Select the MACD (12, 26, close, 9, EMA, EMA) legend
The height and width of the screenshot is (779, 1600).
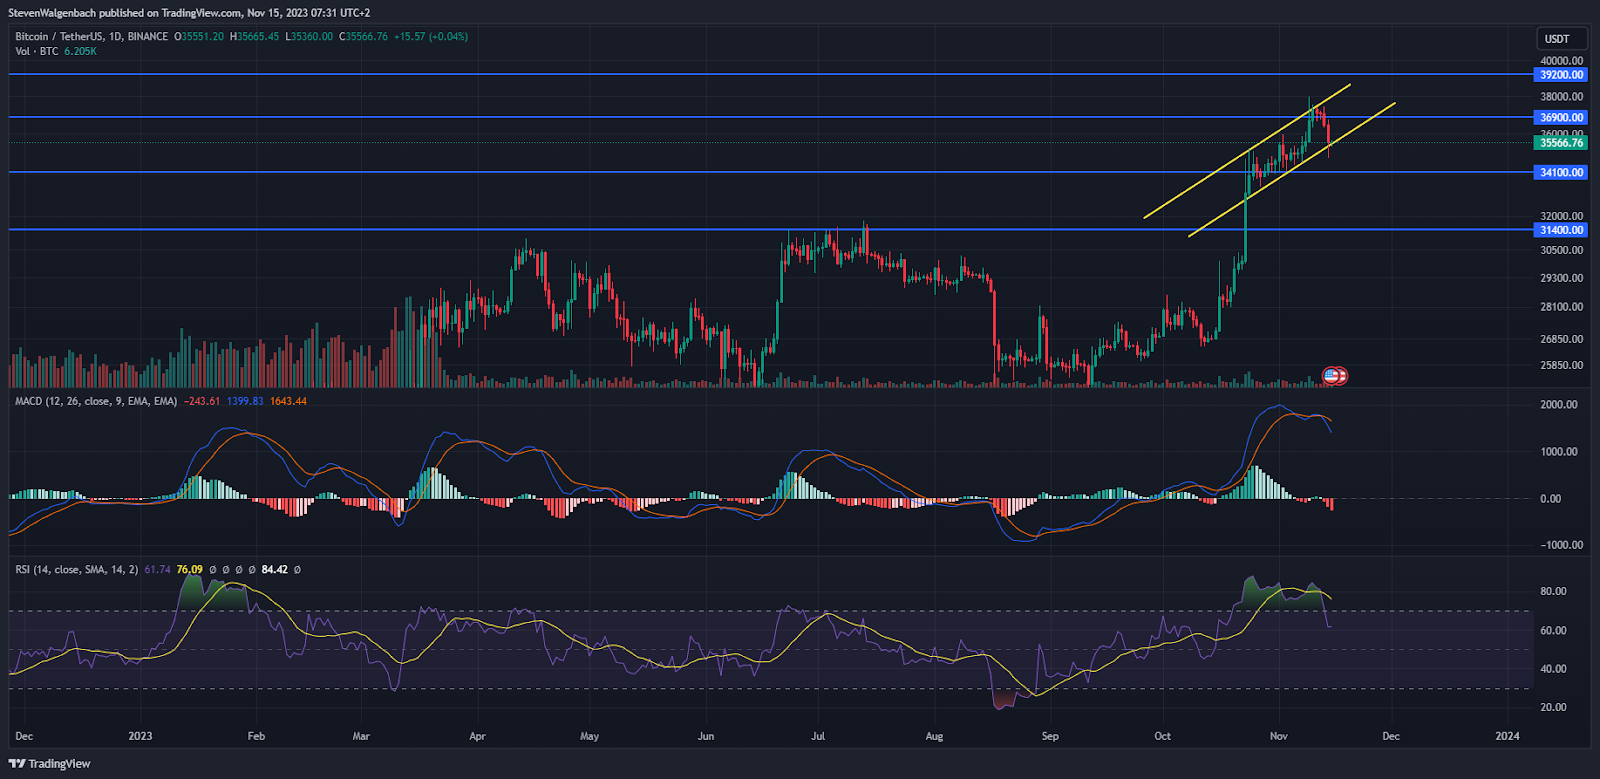[x=96, y=401]
